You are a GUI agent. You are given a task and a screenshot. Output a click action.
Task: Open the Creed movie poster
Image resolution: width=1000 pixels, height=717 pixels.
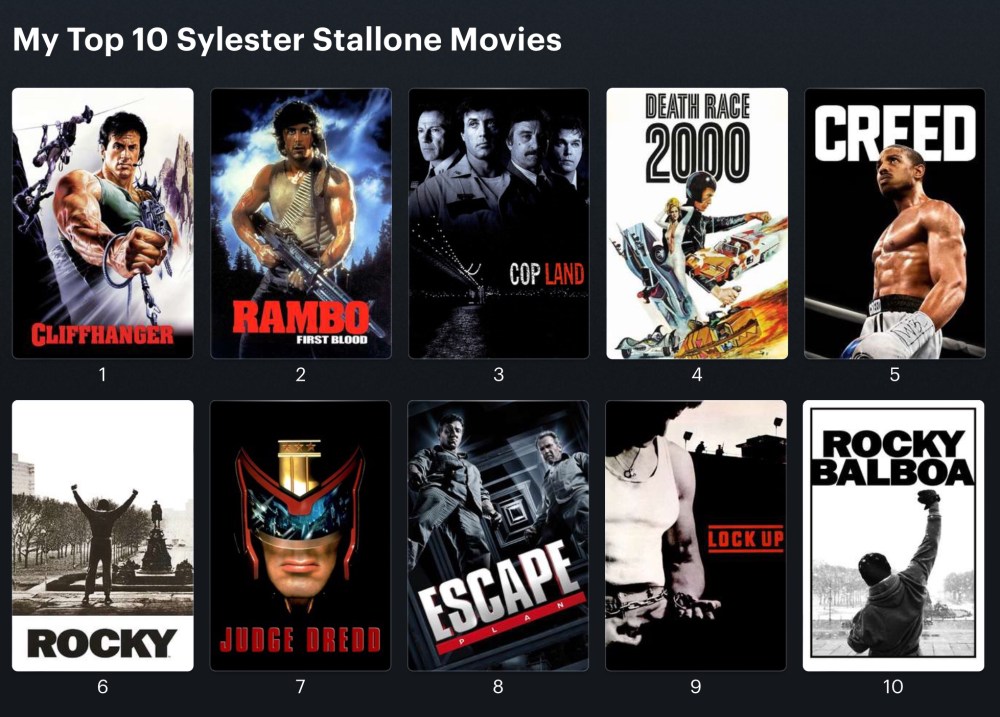pos(895,223)
